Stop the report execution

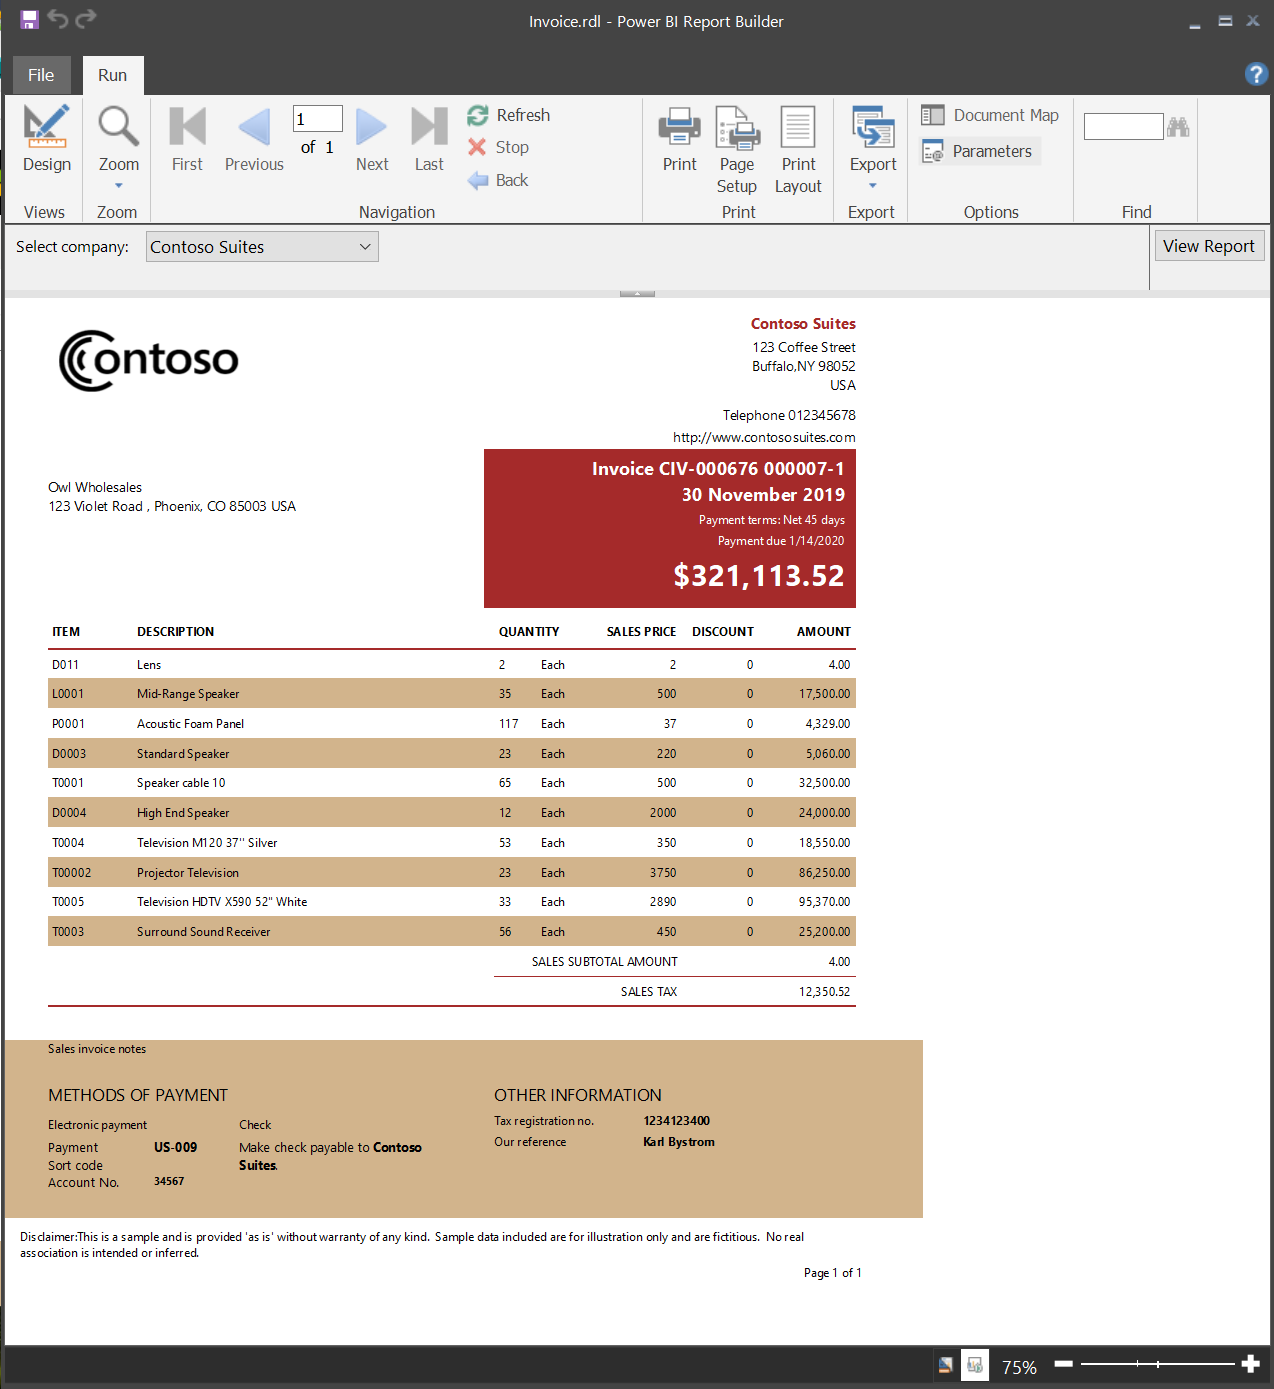499,147
